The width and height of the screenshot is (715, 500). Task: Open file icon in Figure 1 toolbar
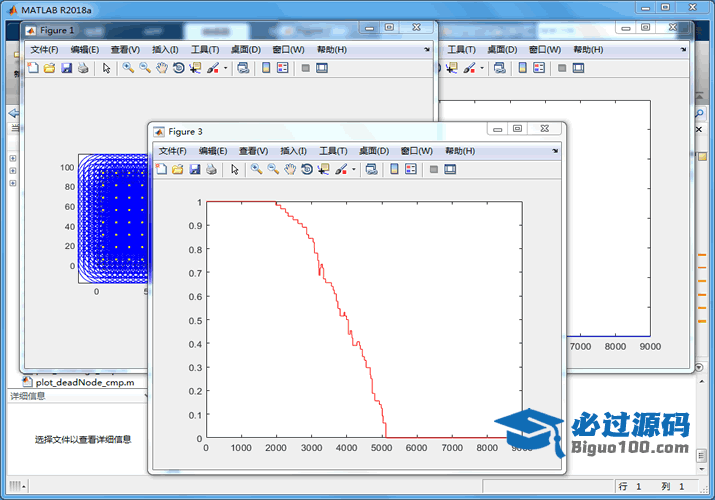50,68
